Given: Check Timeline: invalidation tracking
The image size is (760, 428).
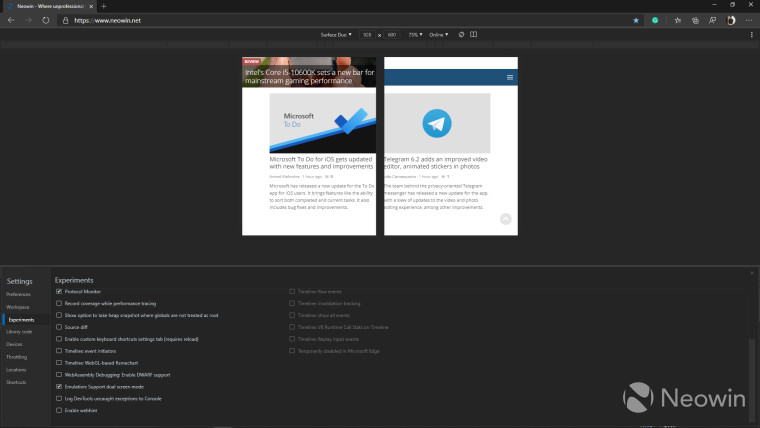Looking at the screenshot, I should pyautogui.click(x=292, y=303).
